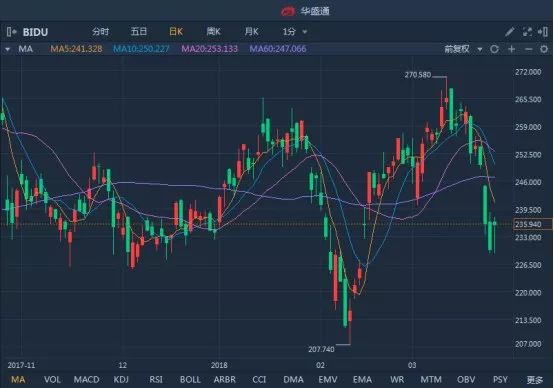Collapse the MA indicator triangle
554x388 pixels.
[x=7, y=49]
